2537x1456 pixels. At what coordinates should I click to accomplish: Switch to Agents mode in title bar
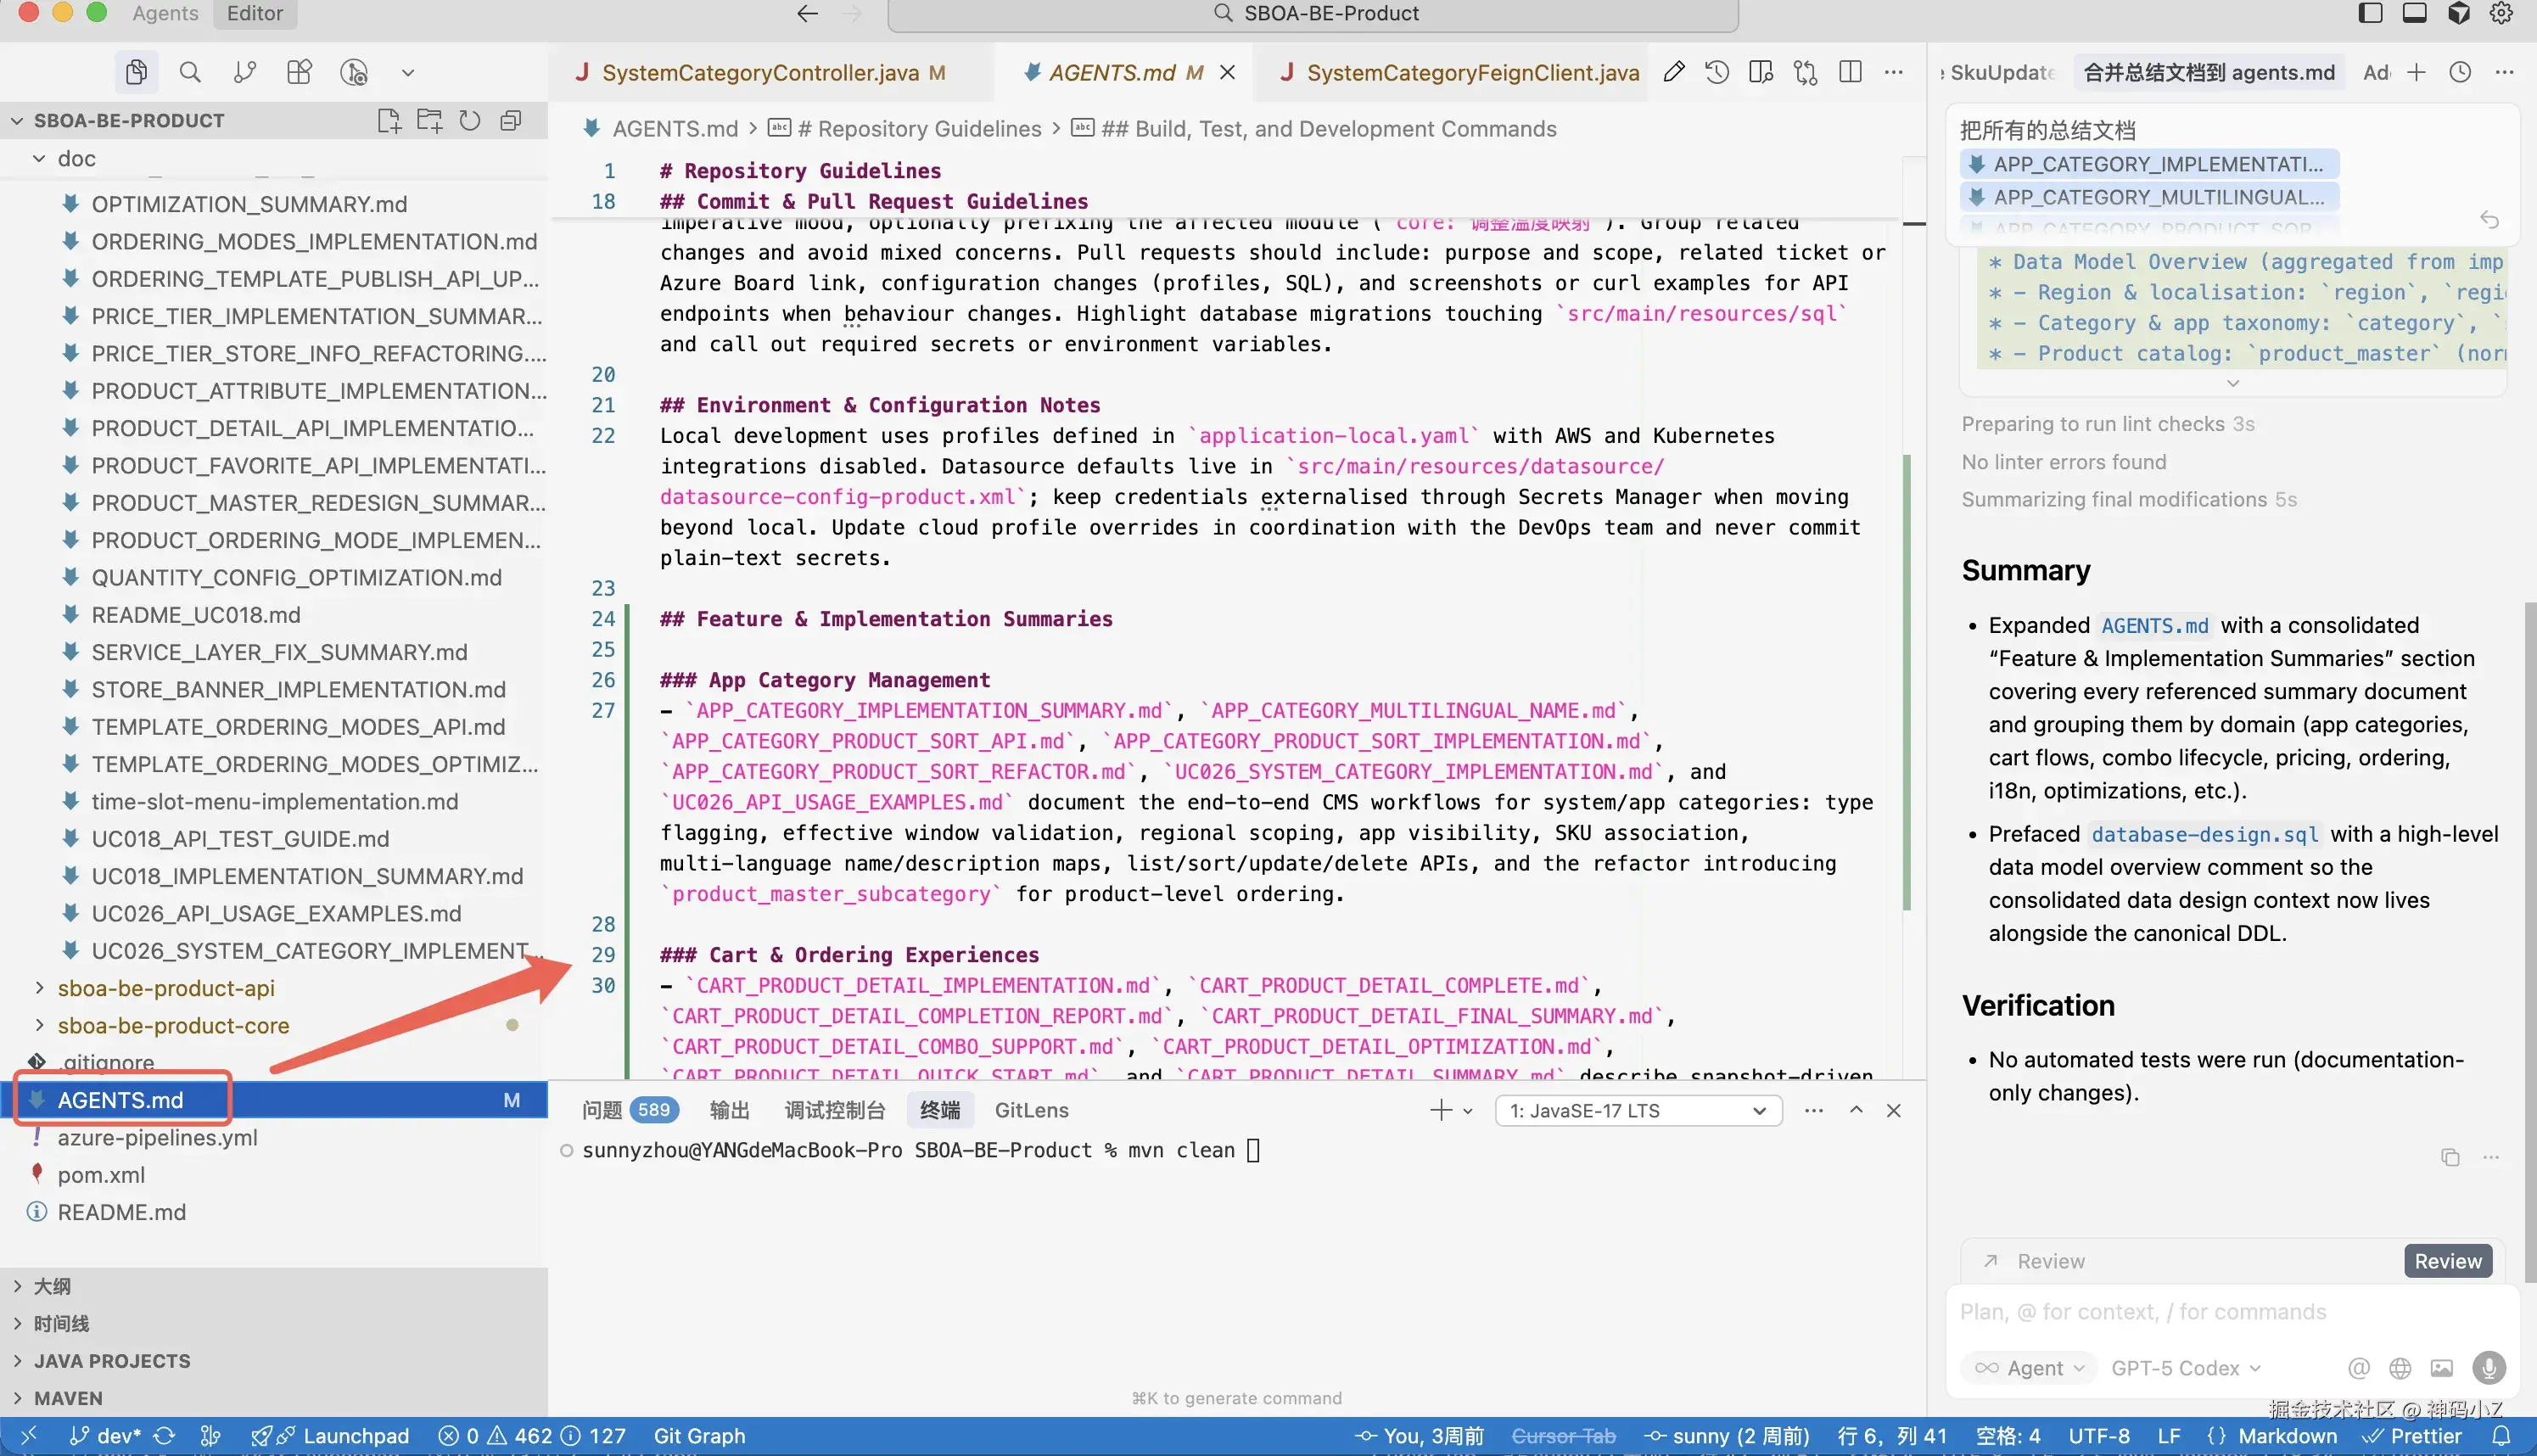(165, 13)
